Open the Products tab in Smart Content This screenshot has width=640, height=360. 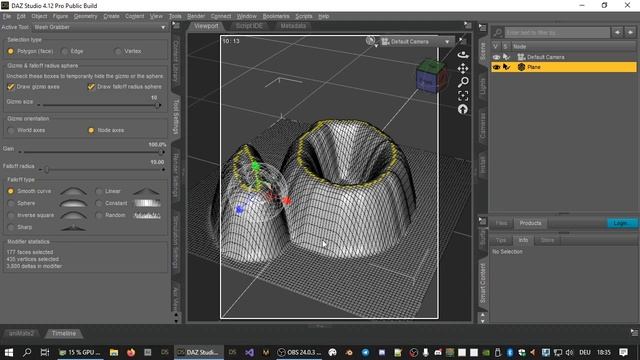coord(530,223)
